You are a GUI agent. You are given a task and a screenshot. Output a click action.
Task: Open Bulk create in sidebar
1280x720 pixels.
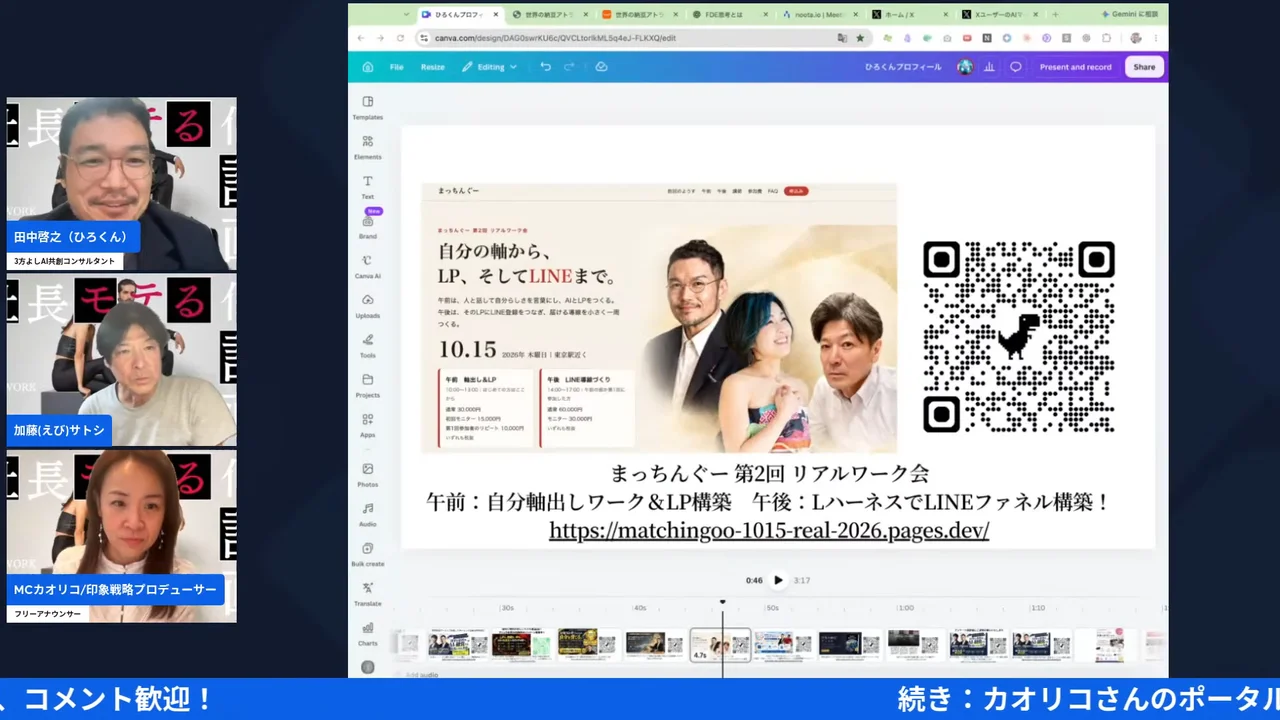pos(368,554)
